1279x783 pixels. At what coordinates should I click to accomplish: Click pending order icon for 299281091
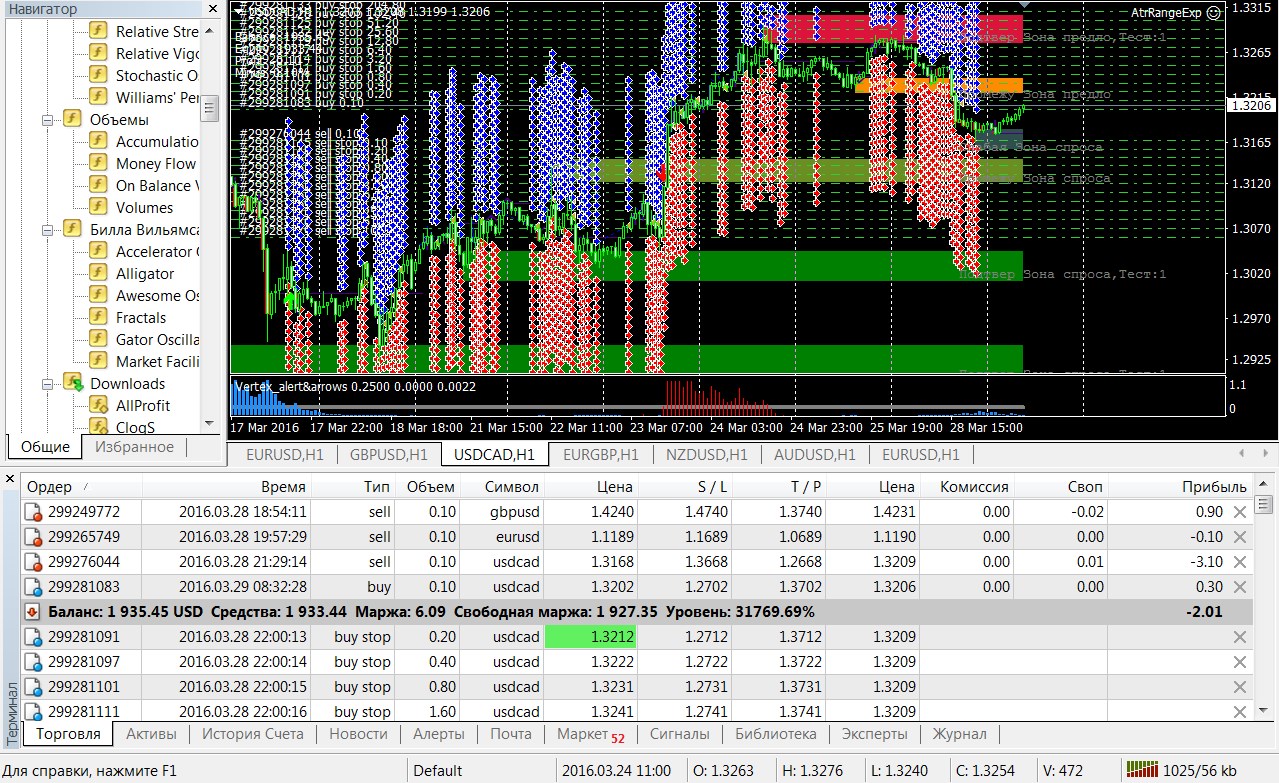34,637
